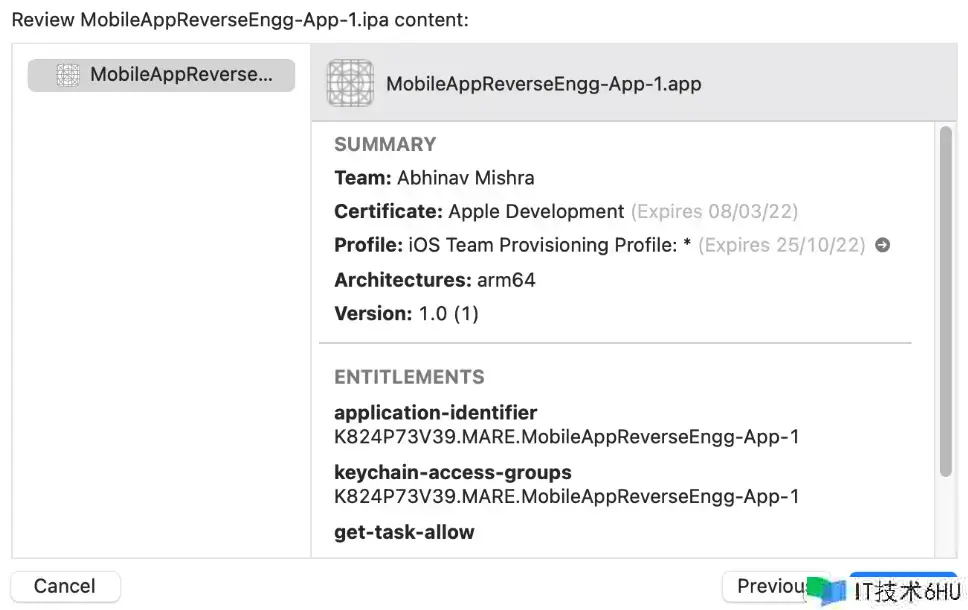Screen dimensions: 968x610
Task: Select MobileAppReverse... item in sidebar list
Action: pos(161,75)
